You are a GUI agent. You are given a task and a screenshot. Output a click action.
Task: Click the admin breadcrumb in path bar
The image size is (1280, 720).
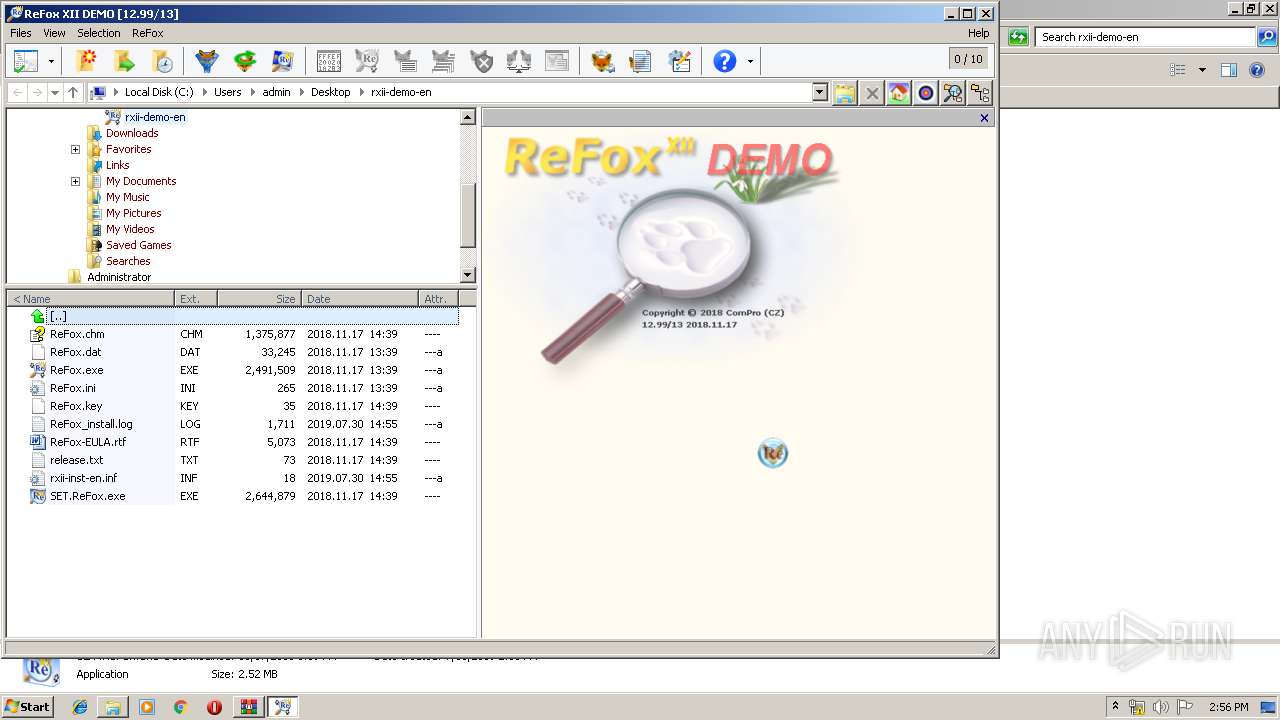click(x=277, y=92)
